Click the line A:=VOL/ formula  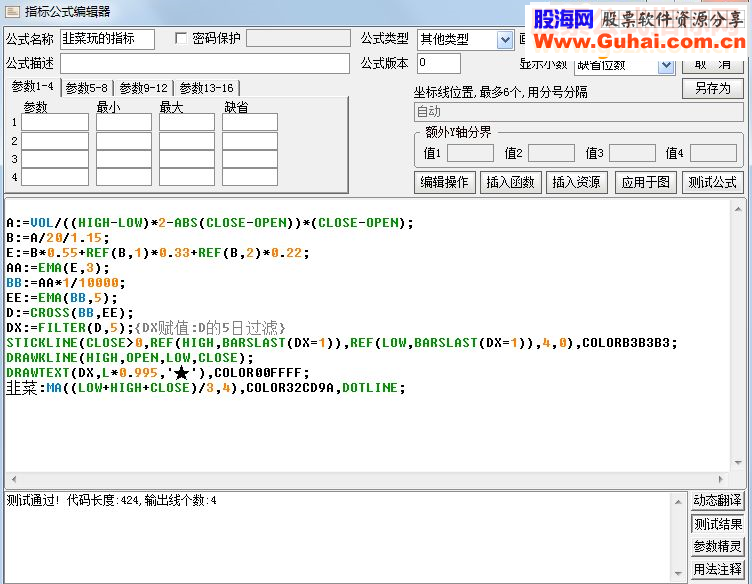(x=210, y=223)
